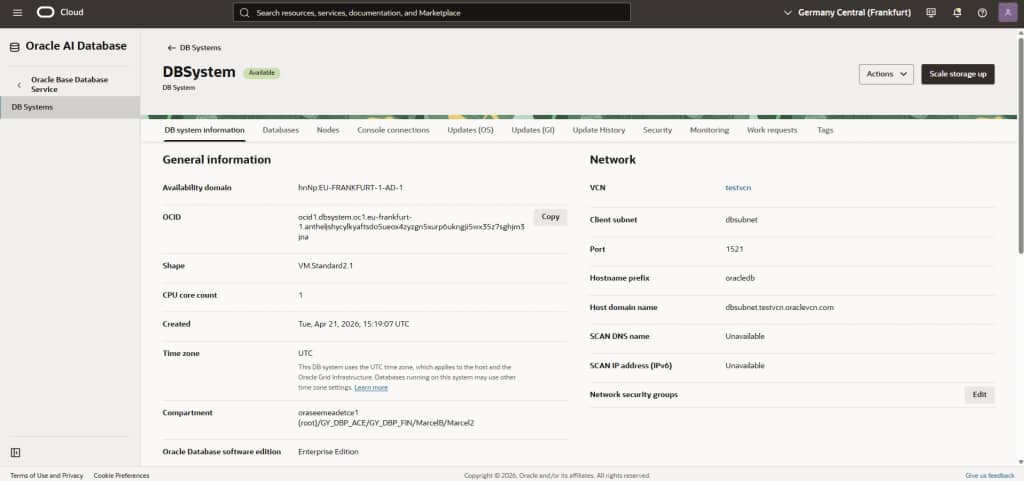Open the Updates (OS) tab
Screen dimensions: 1024x481
click(470, 131)
